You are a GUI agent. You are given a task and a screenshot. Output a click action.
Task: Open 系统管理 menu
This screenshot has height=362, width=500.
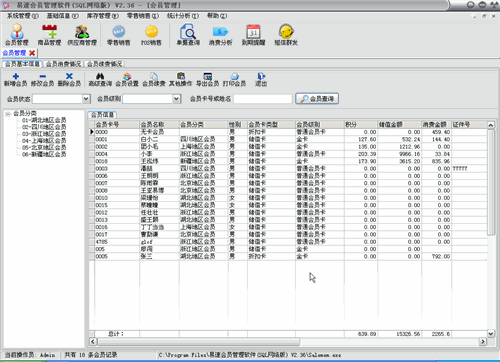click(23, 16)
